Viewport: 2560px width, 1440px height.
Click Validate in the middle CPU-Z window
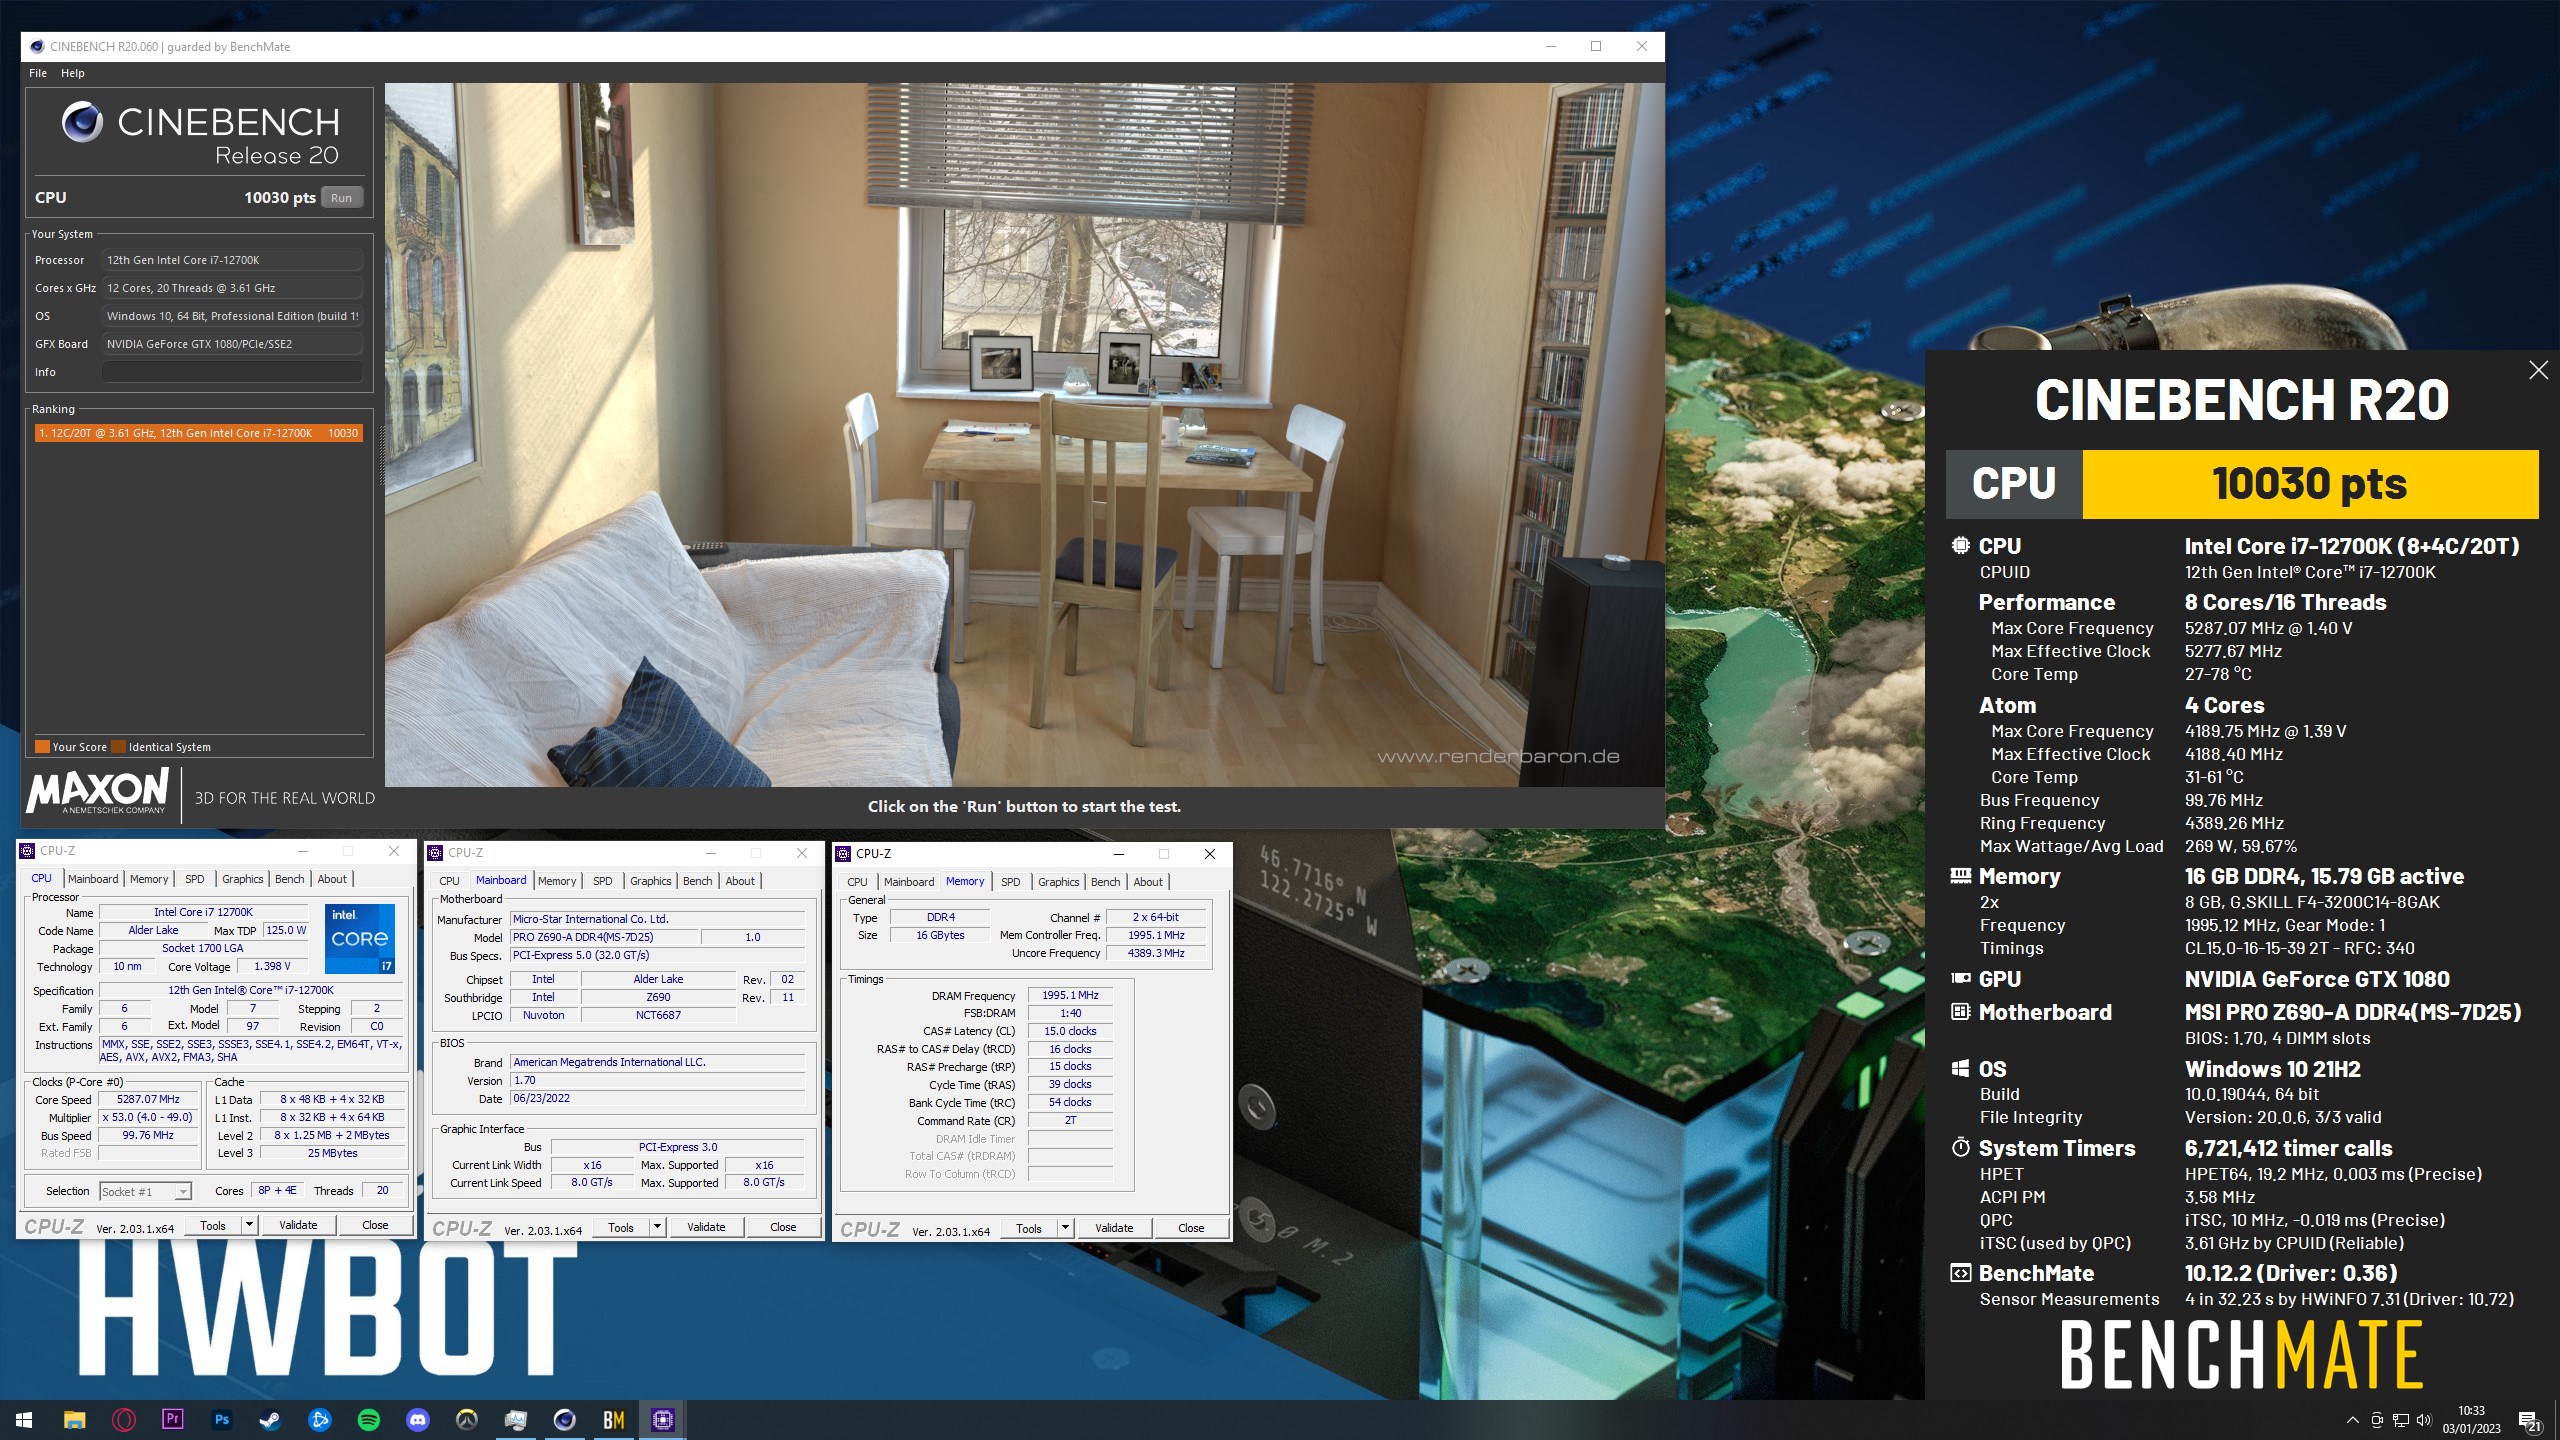(x=706, y=1227)
